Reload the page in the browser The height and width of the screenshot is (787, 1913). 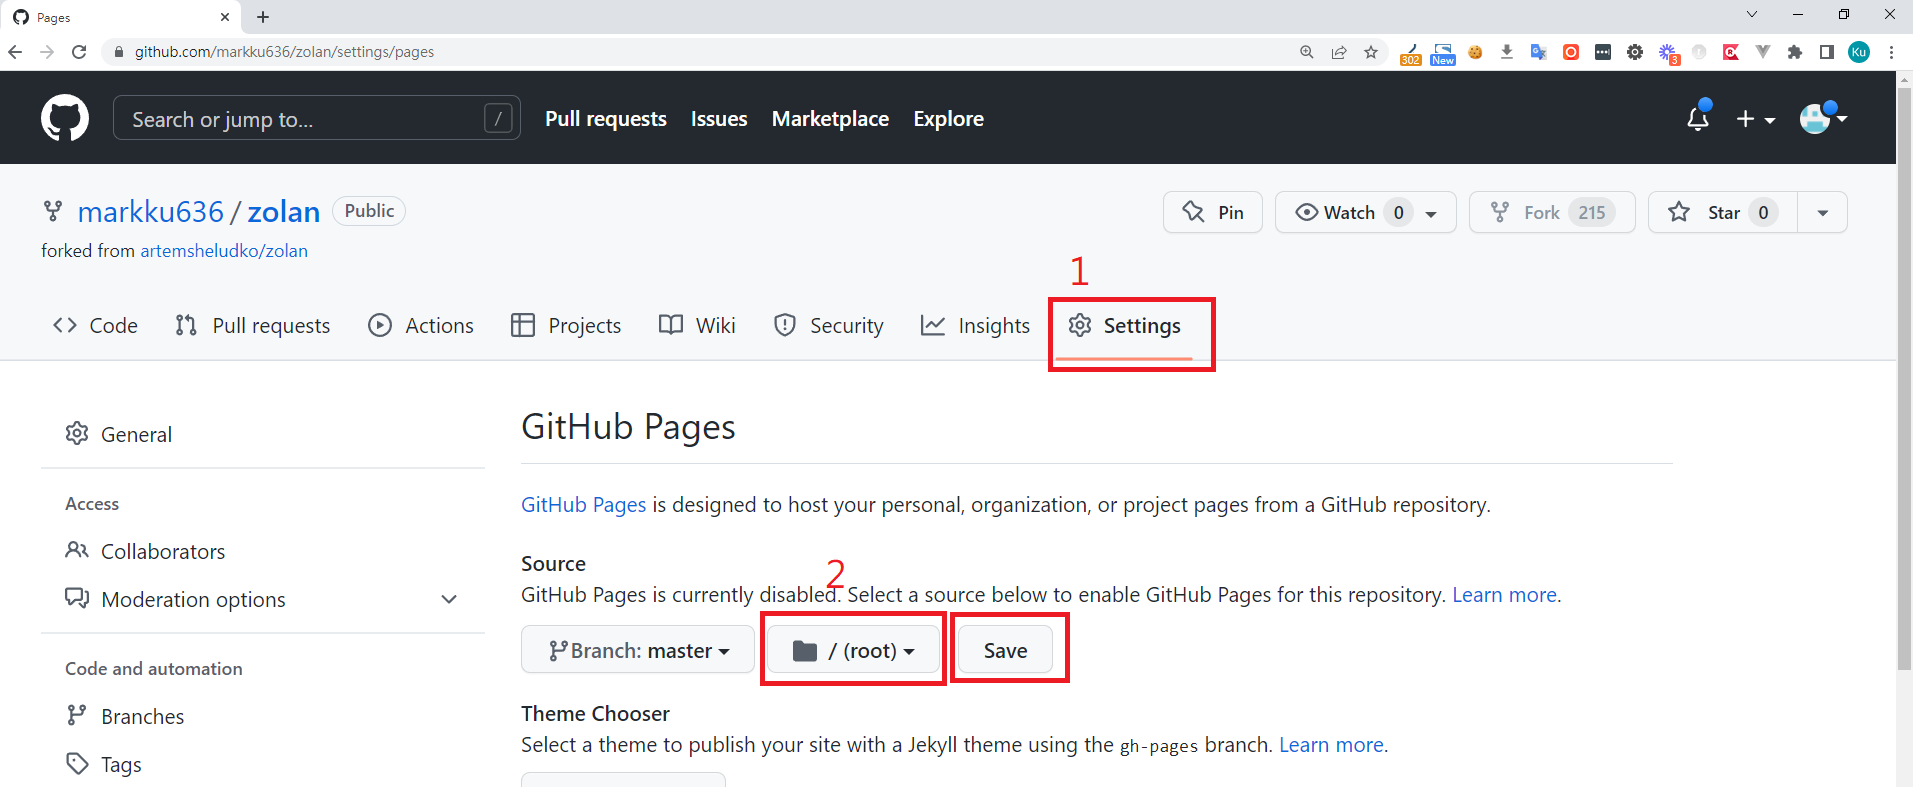[x=79, y=52]
